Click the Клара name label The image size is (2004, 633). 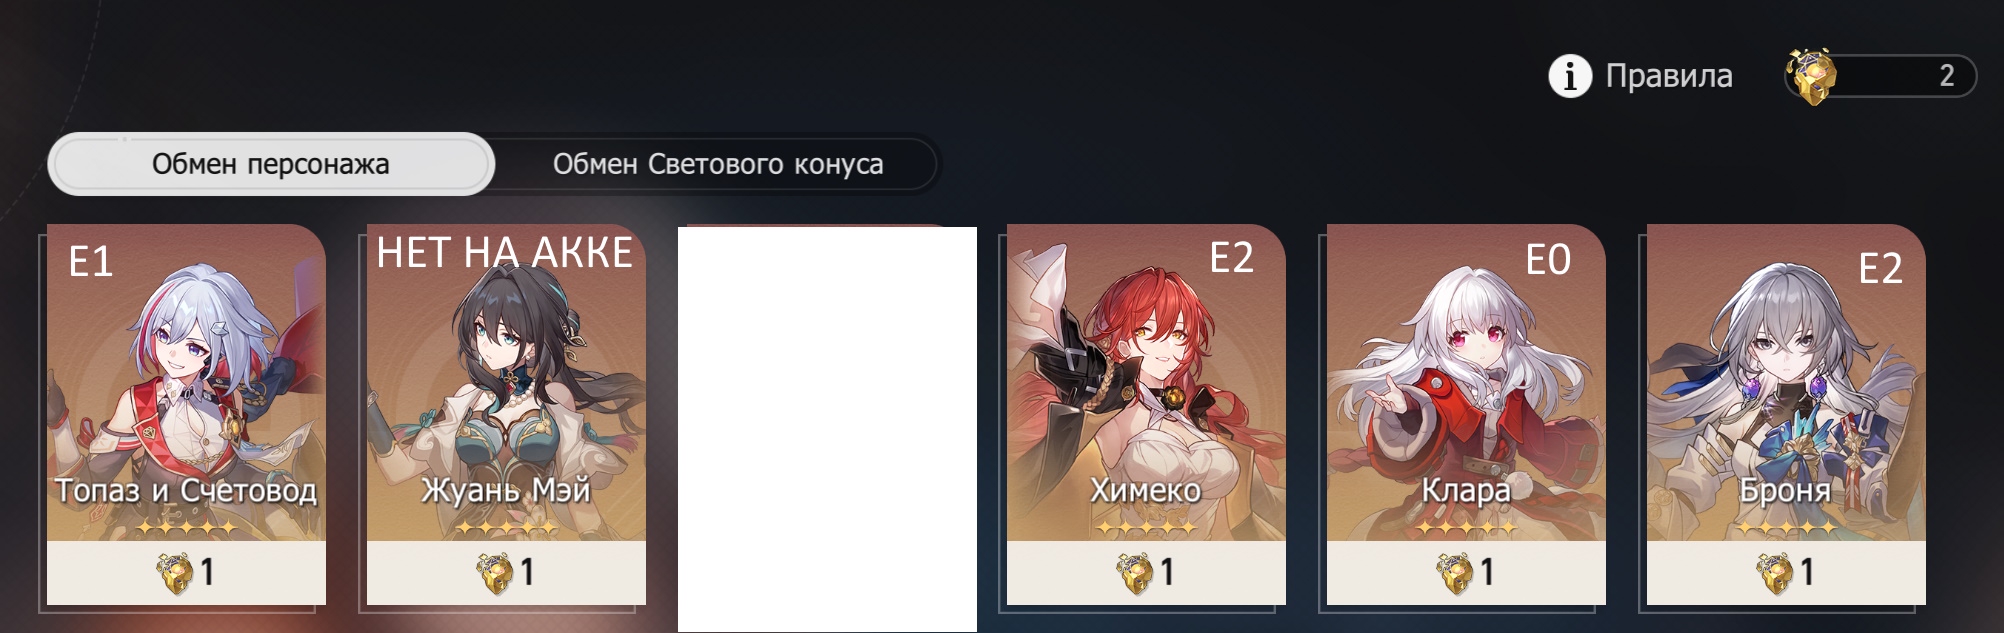pyautogui.click(x=1466, y=490)
